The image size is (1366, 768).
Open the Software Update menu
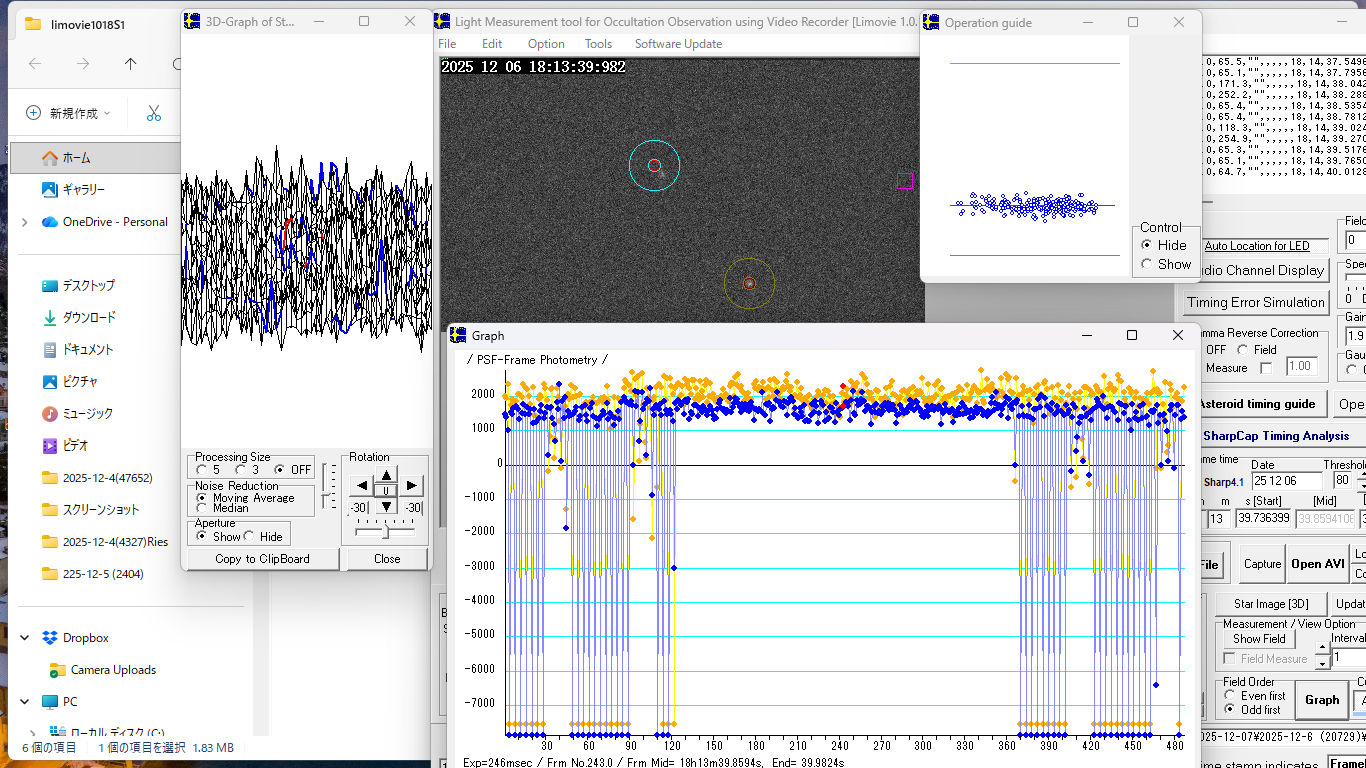[x=677, y=43]
